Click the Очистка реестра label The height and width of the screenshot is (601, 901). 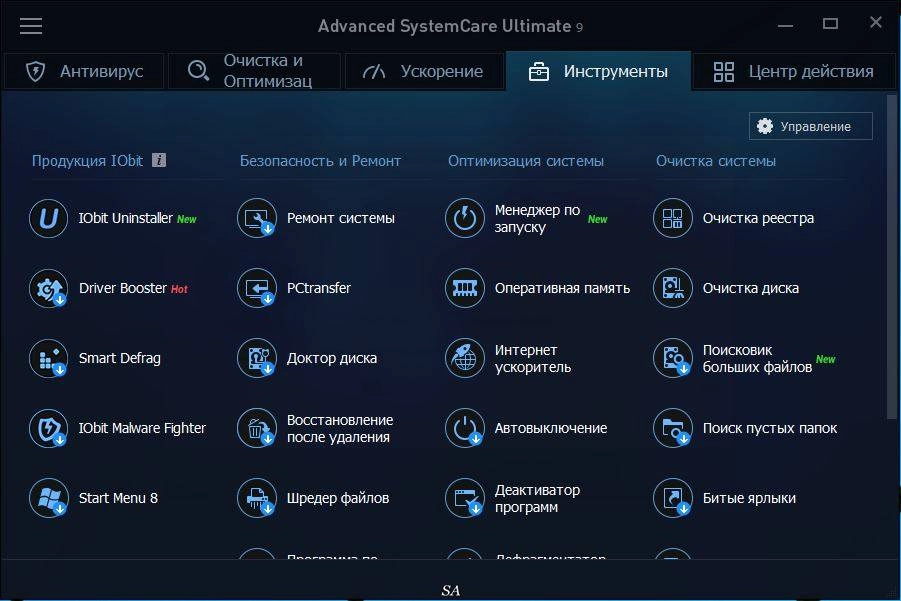click(x=758, y=218)
